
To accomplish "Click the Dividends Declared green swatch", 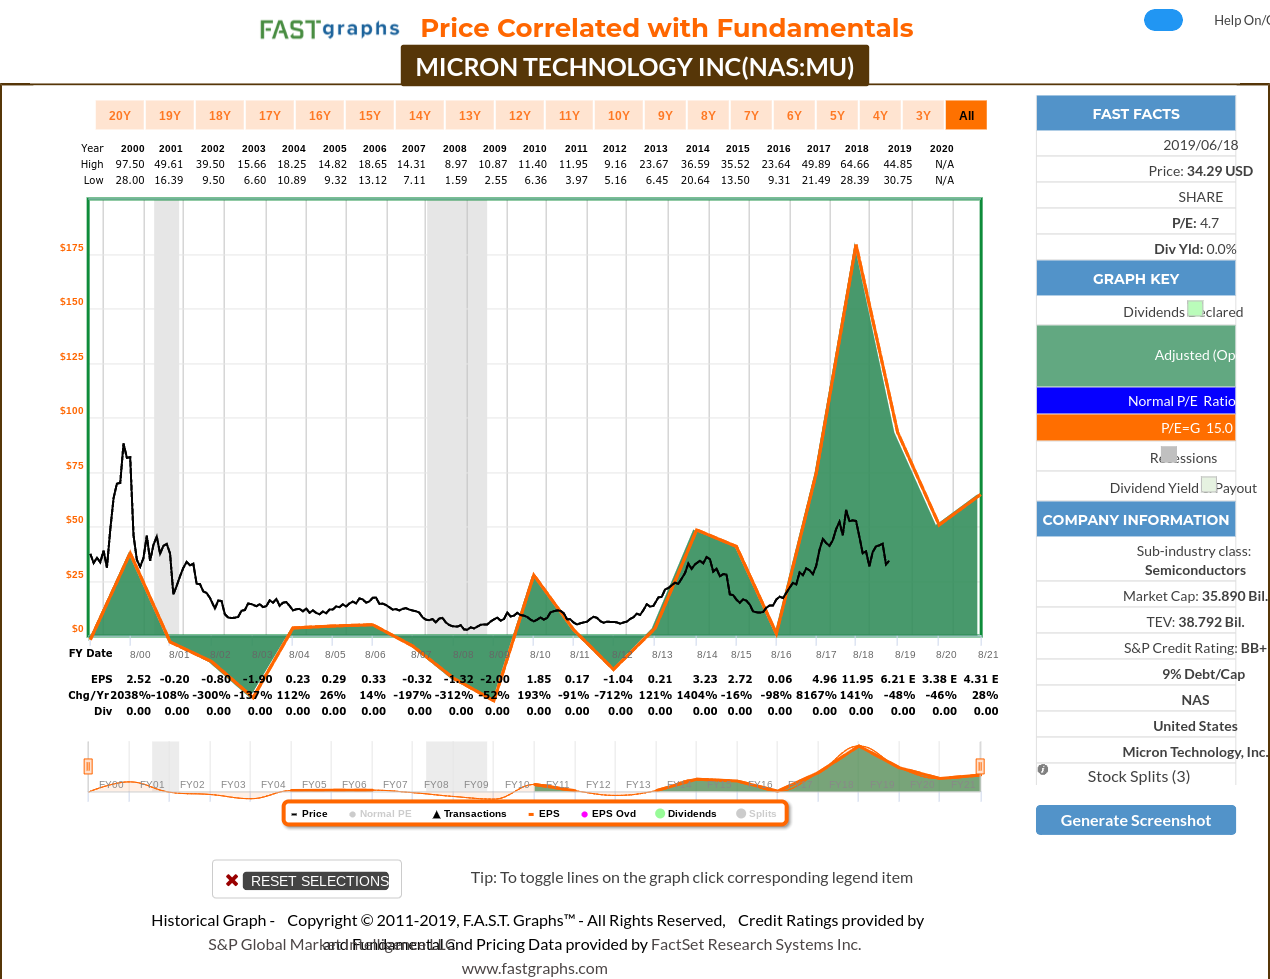I will 1195,309.
